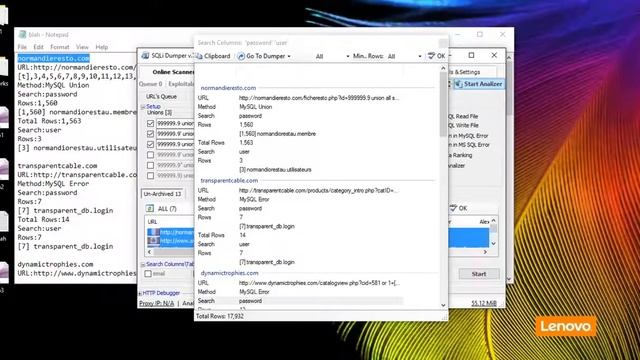
Task: Open the Go To Dumper dropdown menu
Action: point(289,56)
